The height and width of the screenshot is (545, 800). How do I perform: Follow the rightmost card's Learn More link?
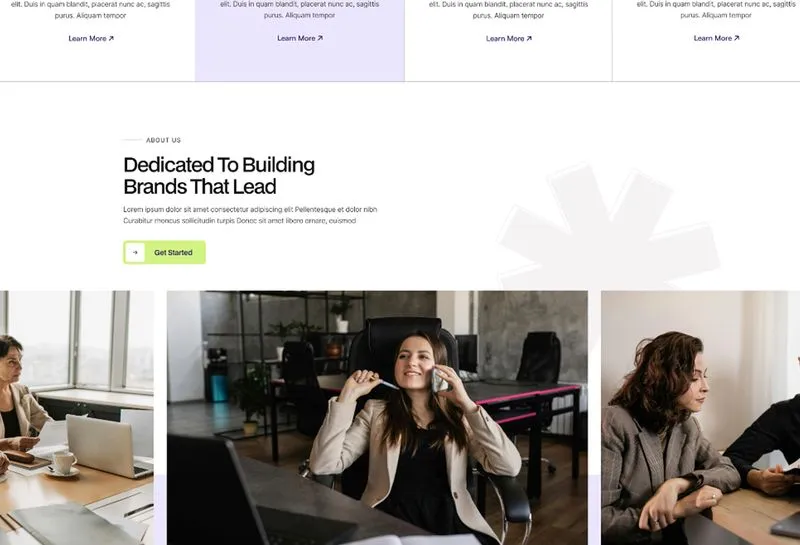coord(716,38)
